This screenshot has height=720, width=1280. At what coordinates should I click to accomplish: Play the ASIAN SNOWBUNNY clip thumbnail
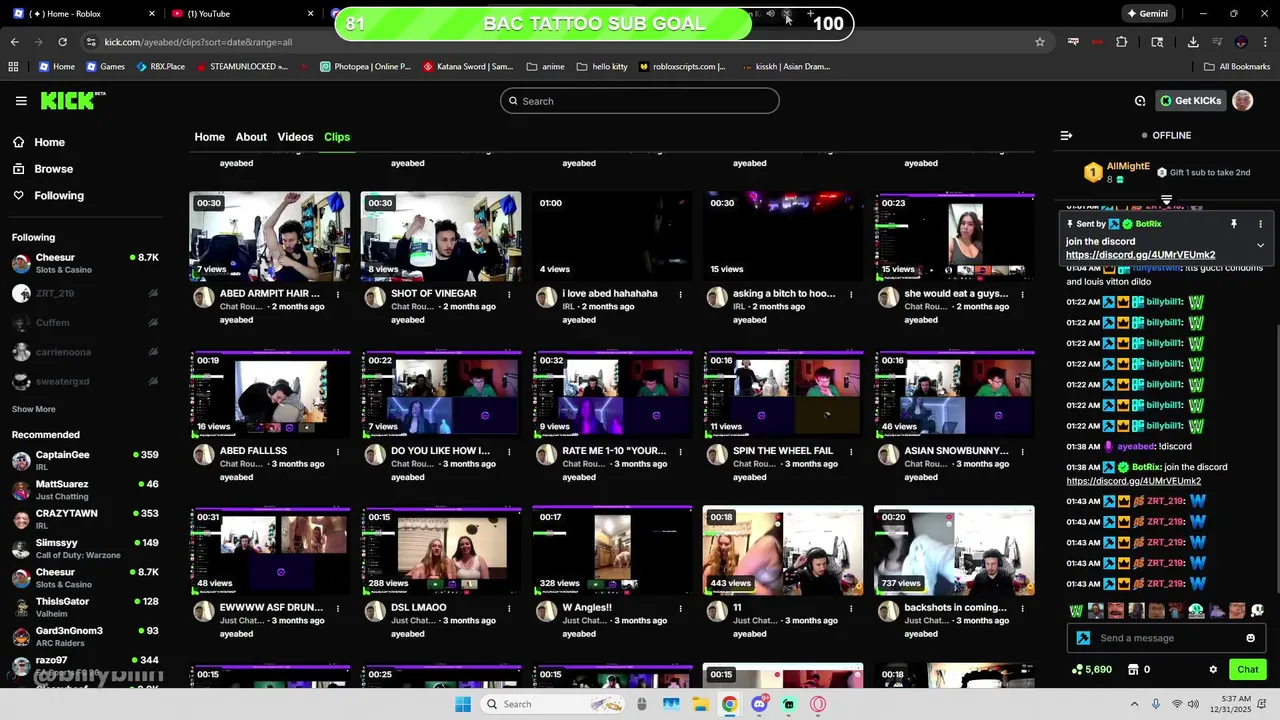pos(954,394)
